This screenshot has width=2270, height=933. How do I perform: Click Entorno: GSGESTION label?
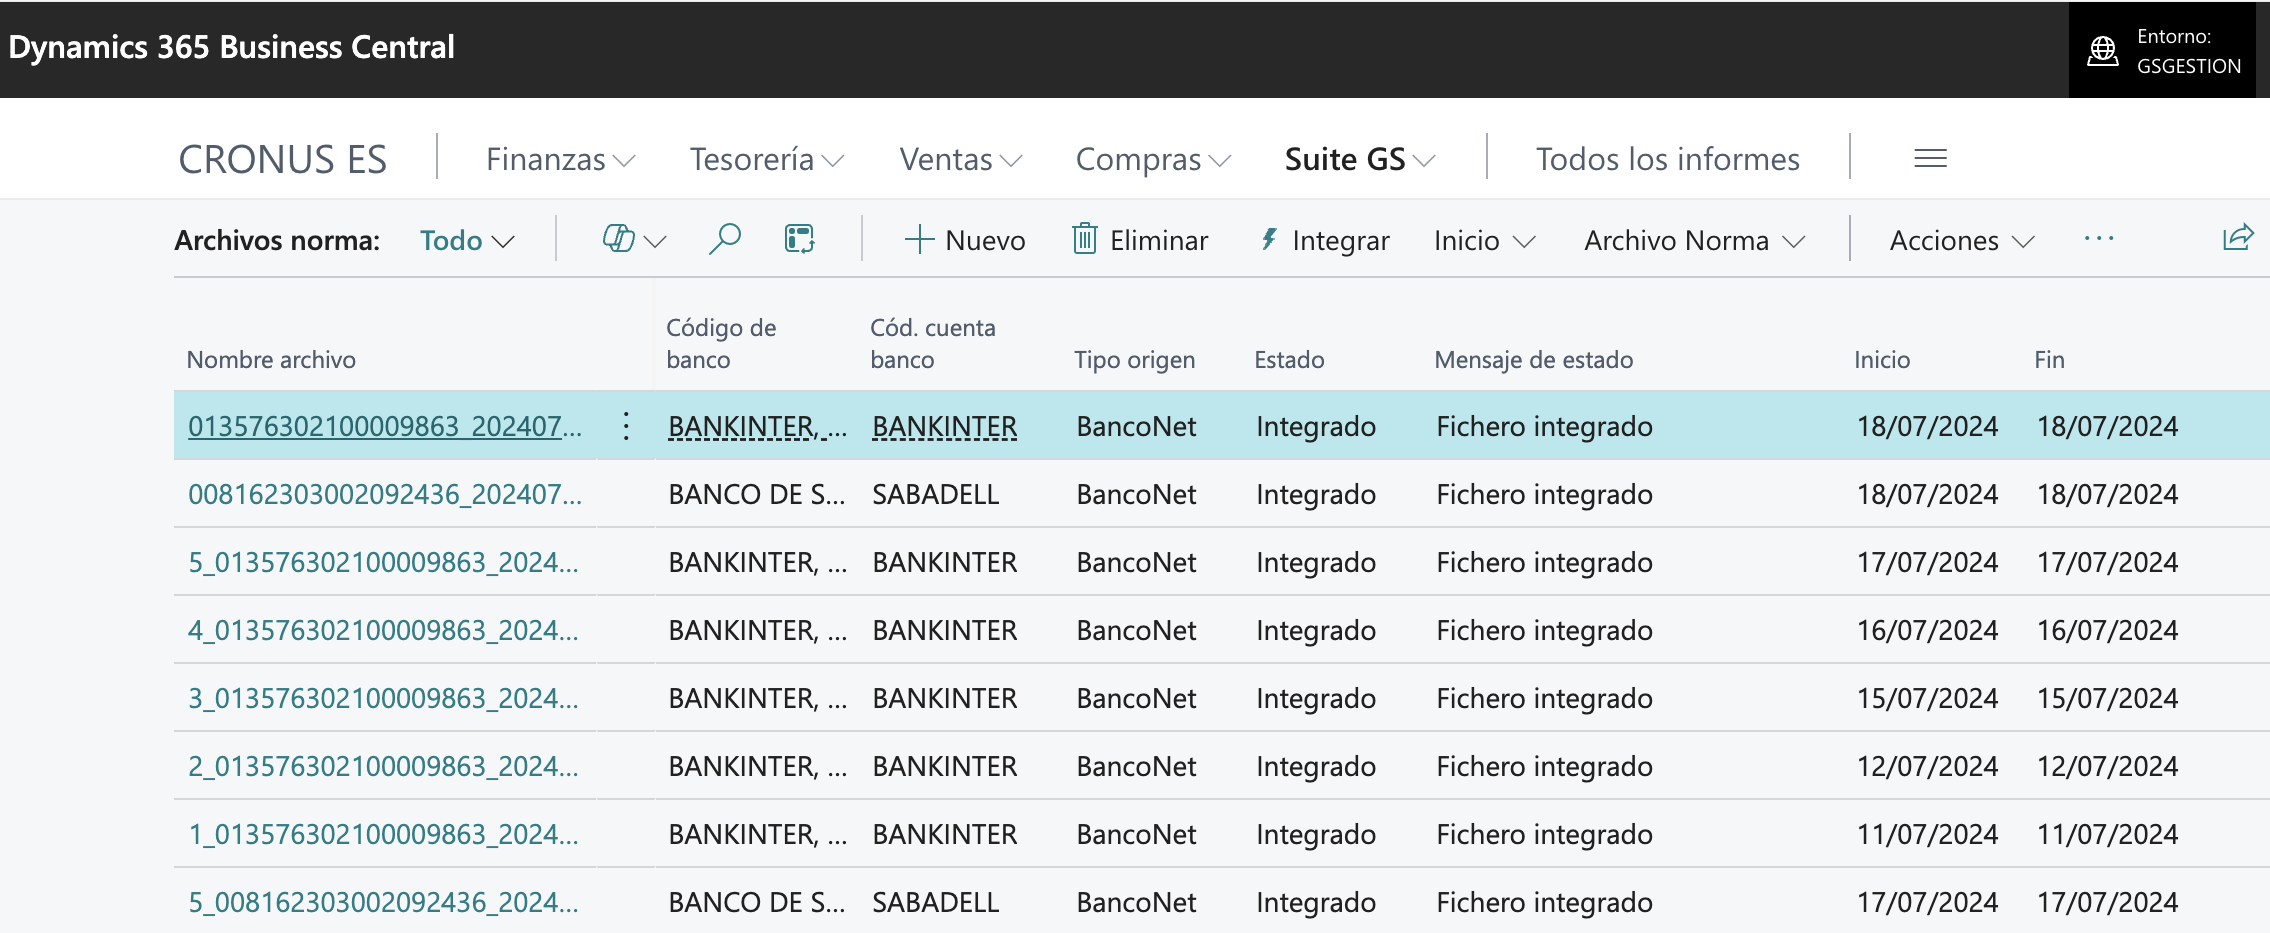[2188, 51]
